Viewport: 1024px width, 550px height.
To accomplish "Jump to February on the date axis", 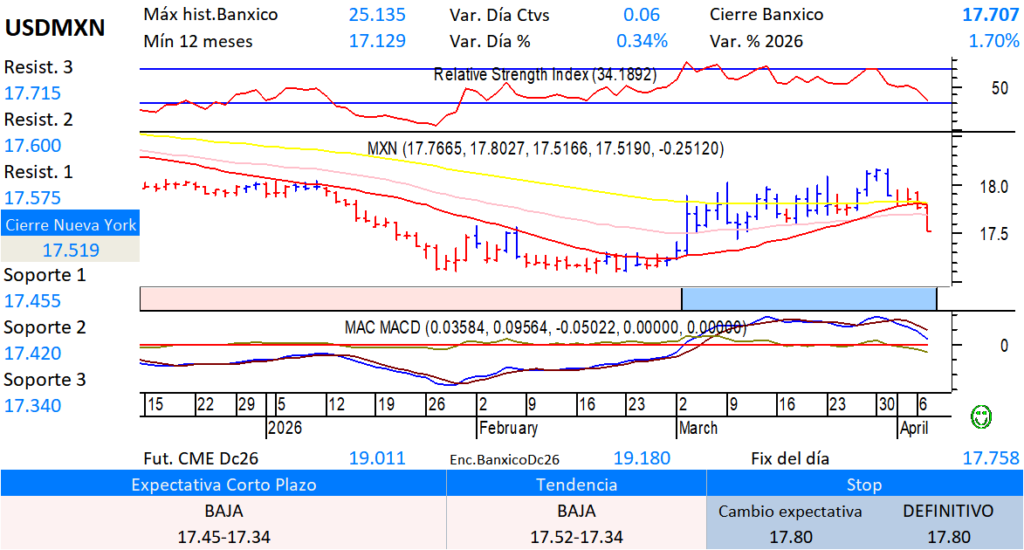I will [x=507, y=428].
